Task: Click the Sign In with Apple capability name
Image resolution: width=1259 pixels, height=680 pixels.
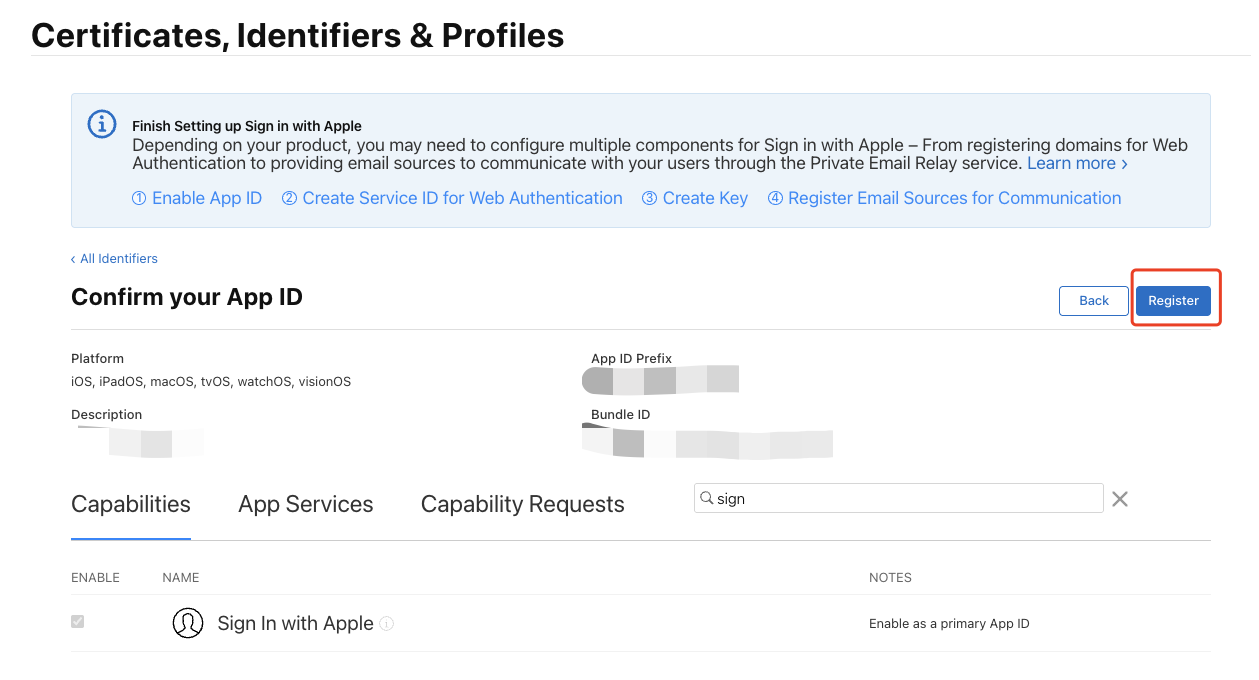Action: 295,623
